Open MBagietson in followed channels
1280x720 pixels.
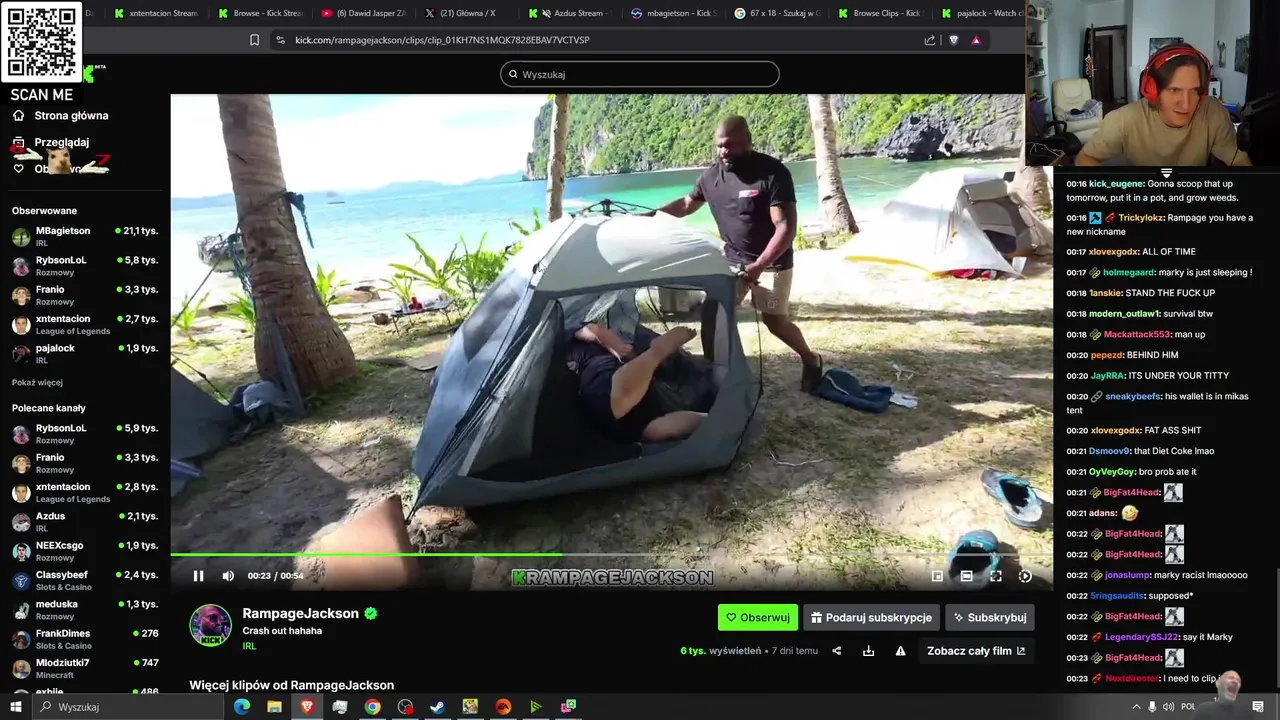[x=85, y=236]
